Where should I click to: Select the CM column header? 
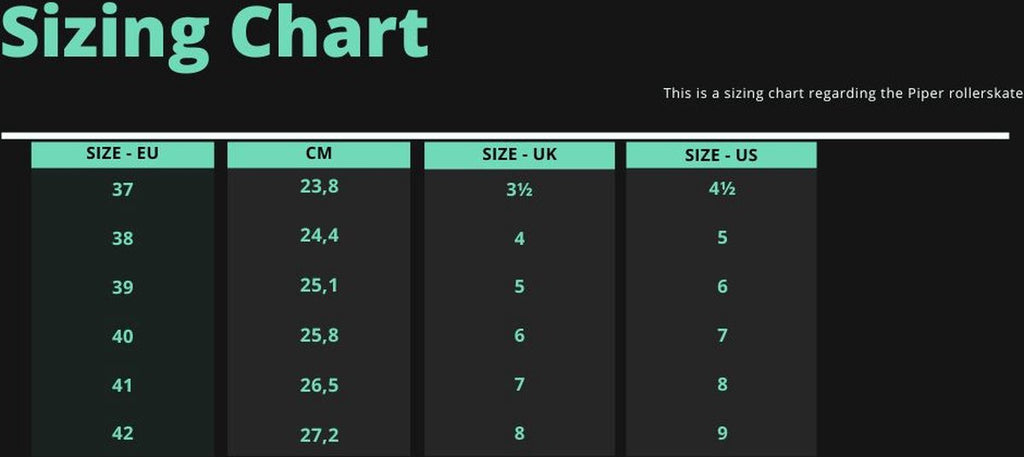click(x=319, y=155)
